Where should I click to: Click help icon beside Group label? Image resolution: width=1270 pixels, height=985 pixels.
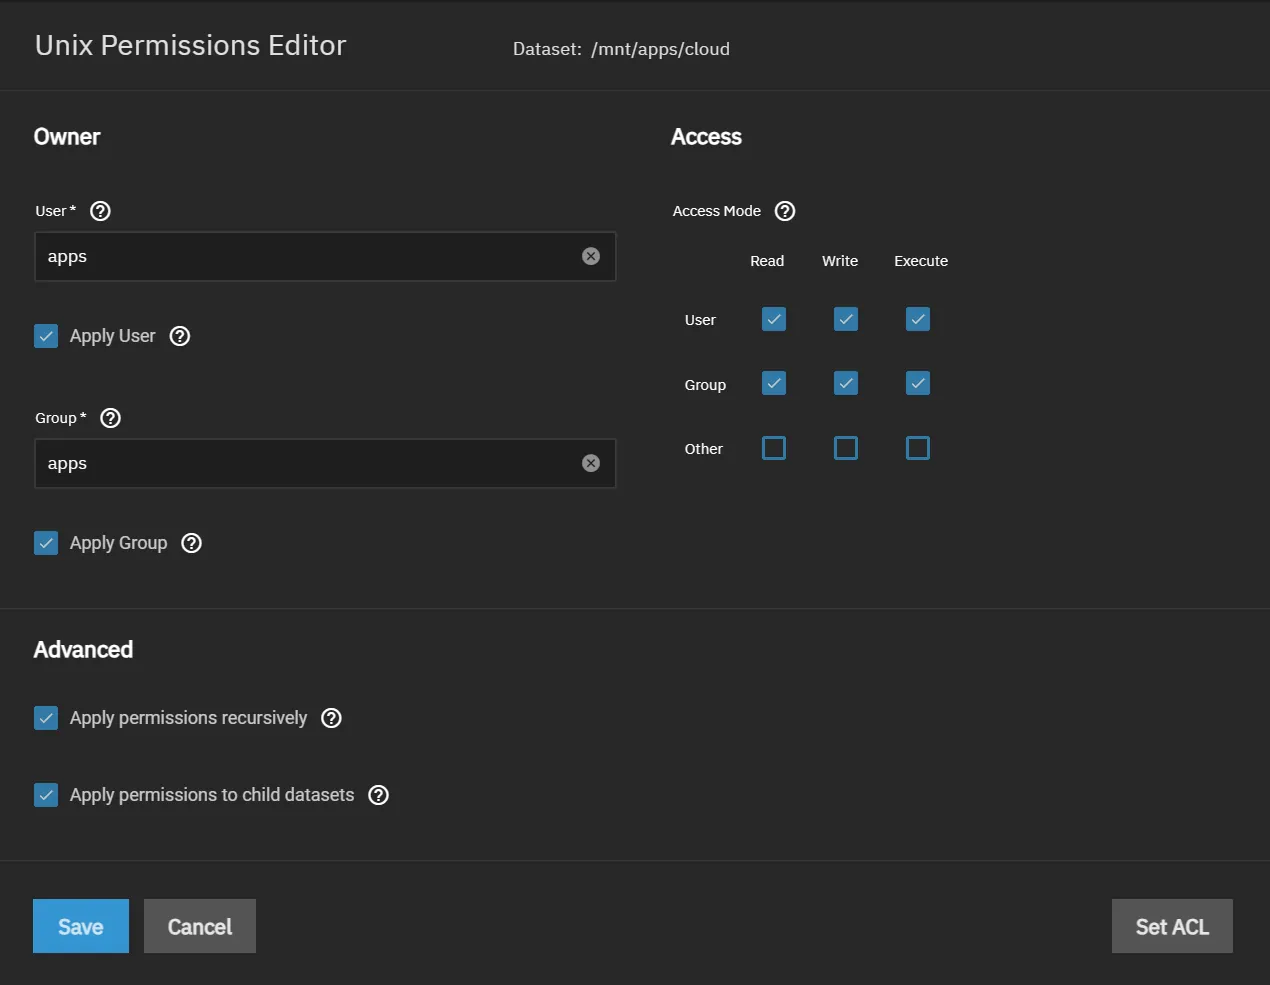[x=111, y=418]
